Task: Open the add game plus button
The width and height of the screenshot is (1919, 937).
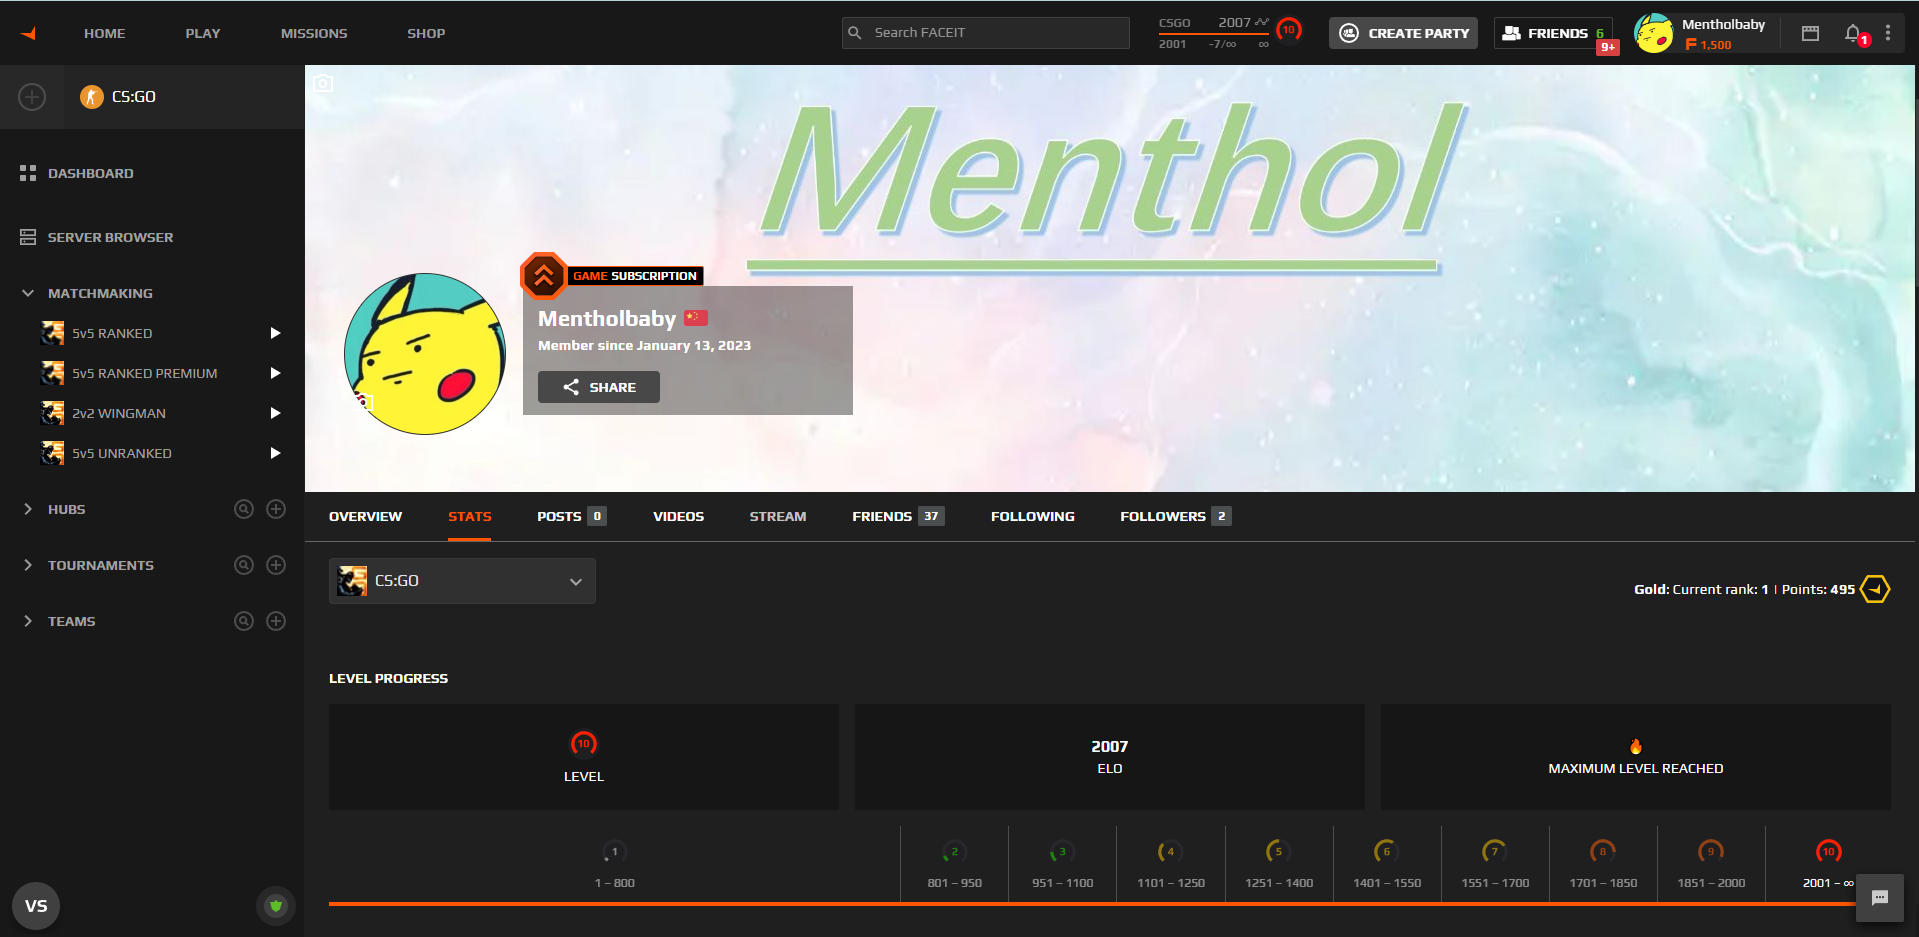Action: 32,97
